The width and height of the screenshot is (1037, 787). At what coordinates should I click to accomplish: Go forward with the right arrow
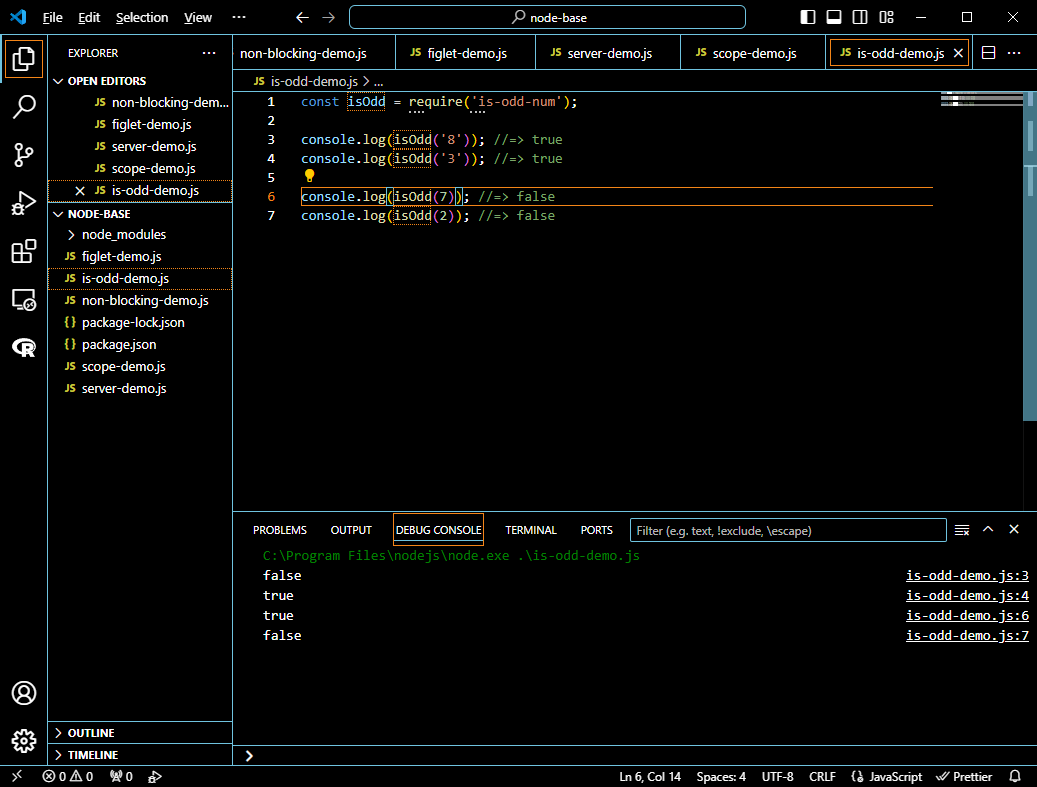pos(329,17)
